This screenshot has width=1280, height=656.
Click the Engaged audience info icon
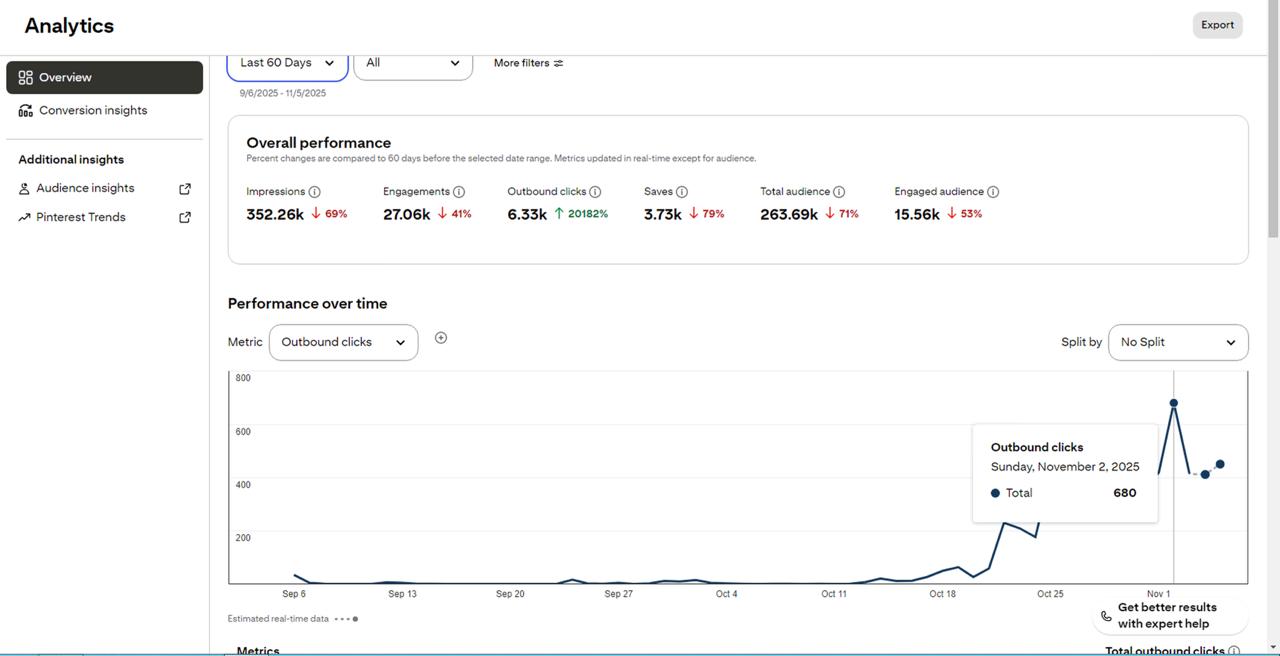993,192
